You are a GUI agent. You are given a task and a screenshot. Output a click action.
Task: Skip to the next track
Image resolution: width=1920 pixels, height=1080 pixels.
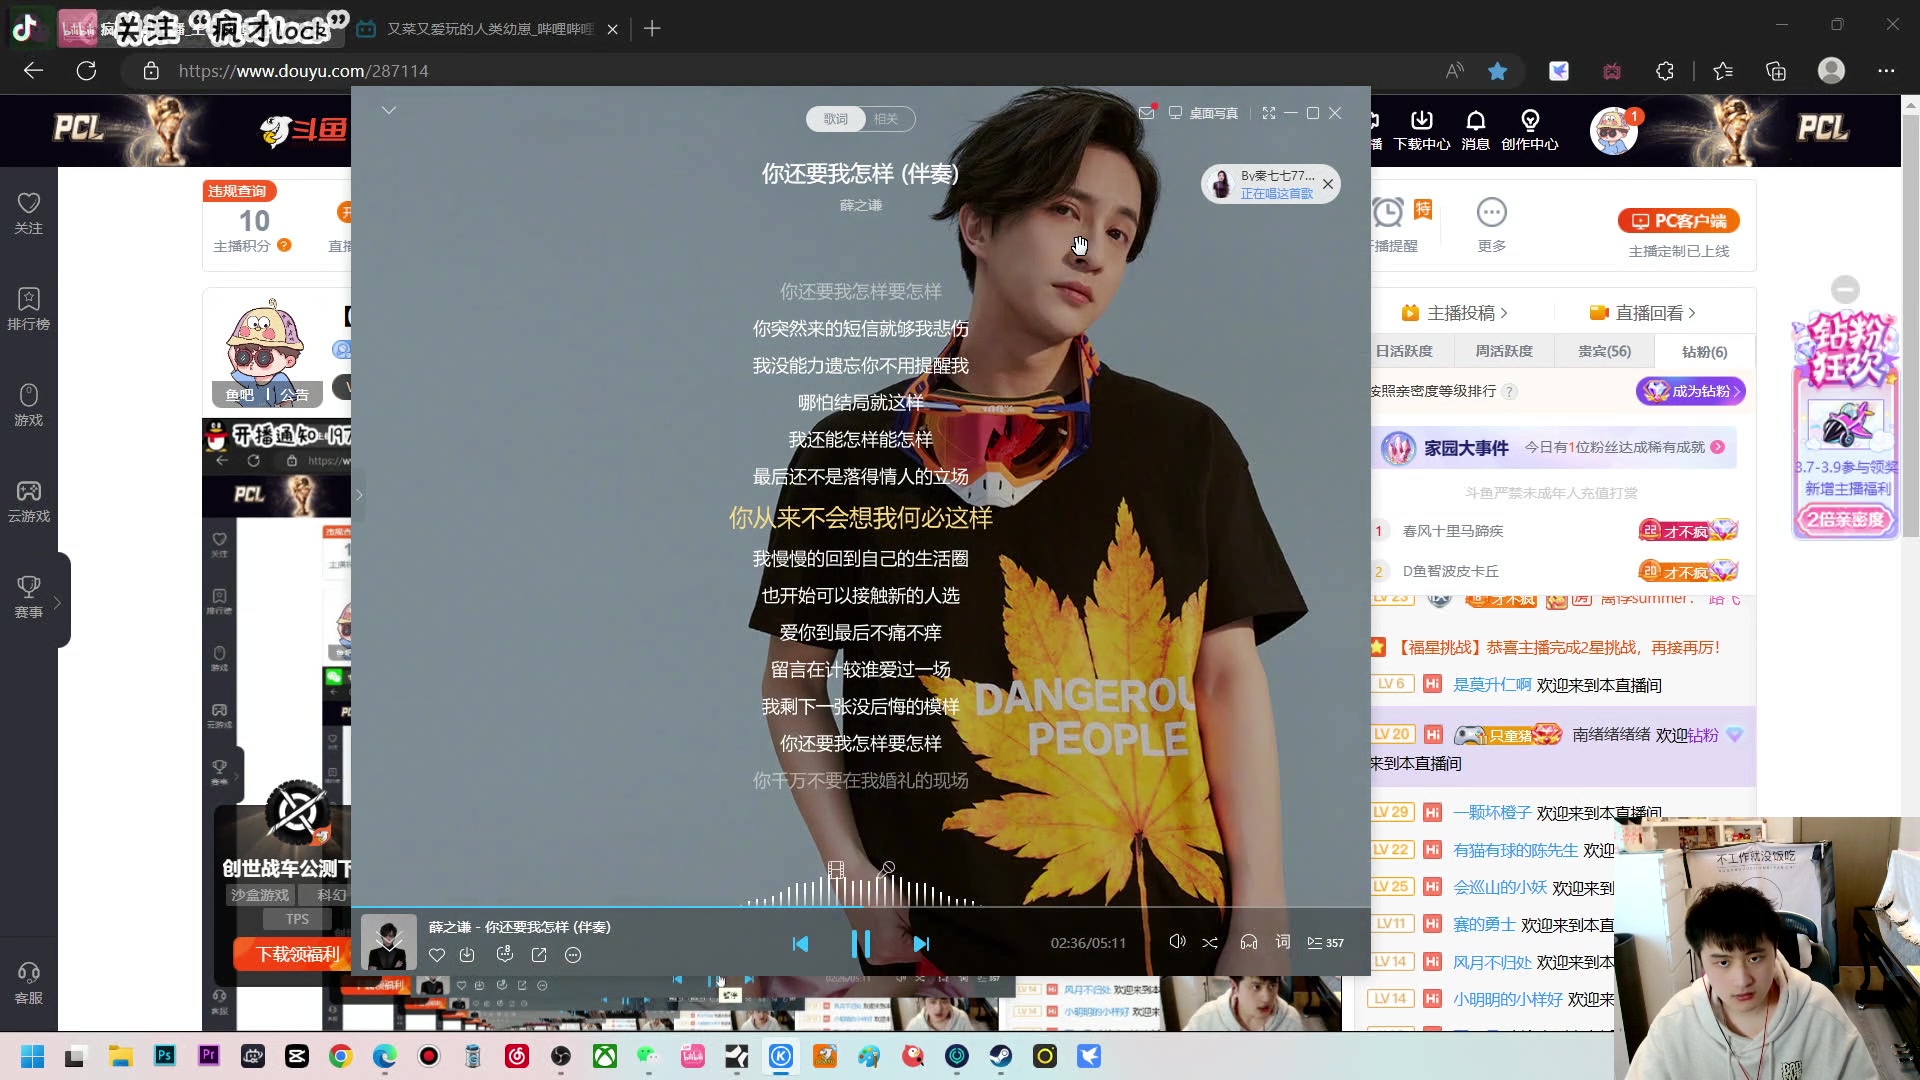coord(921,943)
